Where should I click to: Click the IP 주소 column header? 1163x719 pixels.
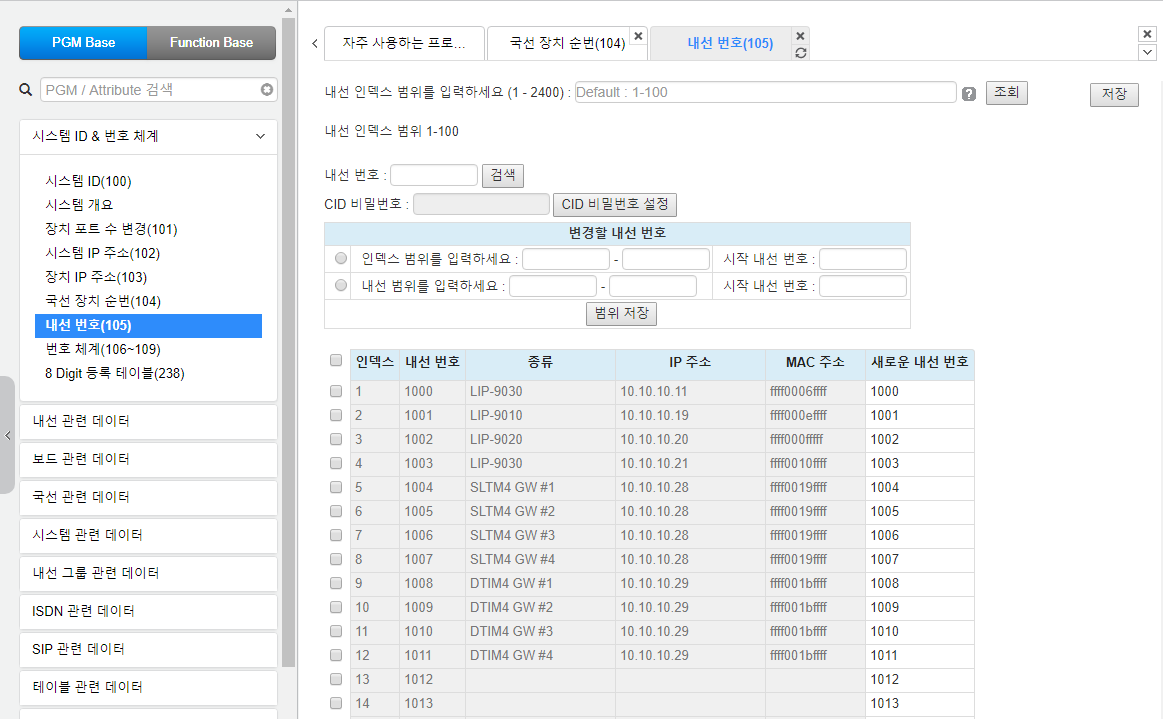[x=690, y=363]
